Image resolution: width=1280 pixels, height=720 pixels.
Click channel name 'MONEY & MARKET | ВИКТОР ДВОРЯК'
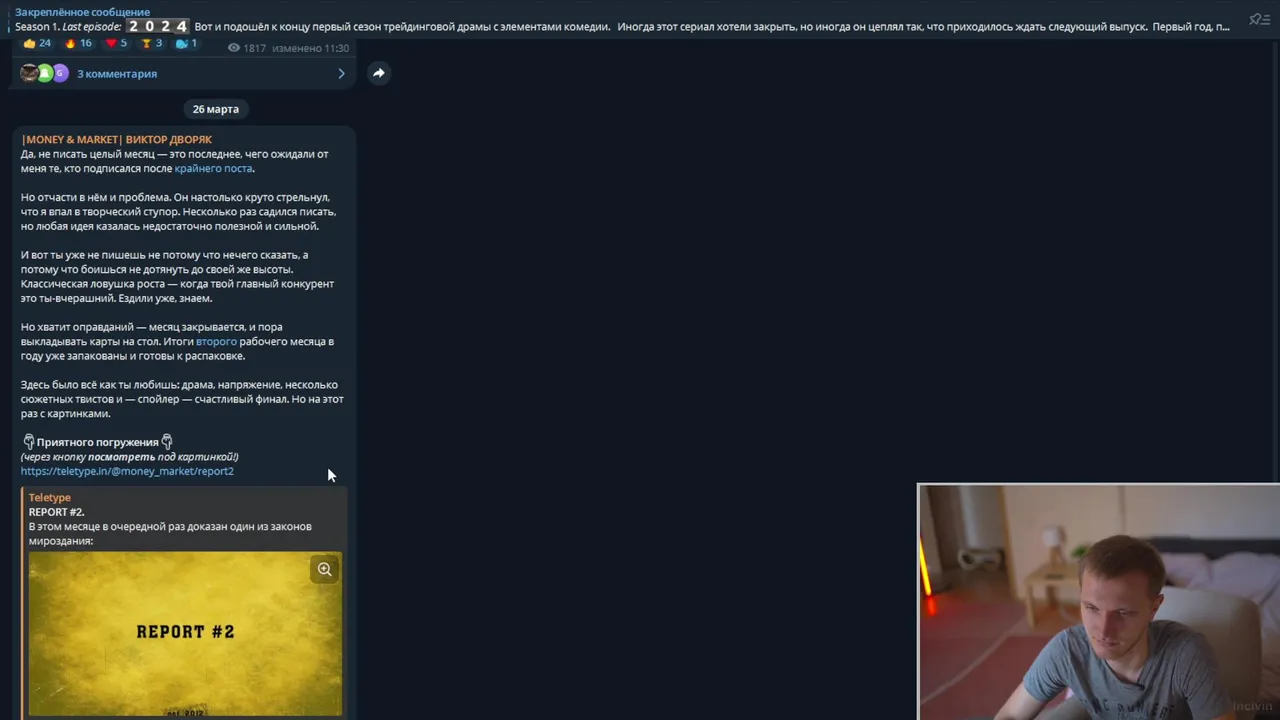tap(117, 139)
